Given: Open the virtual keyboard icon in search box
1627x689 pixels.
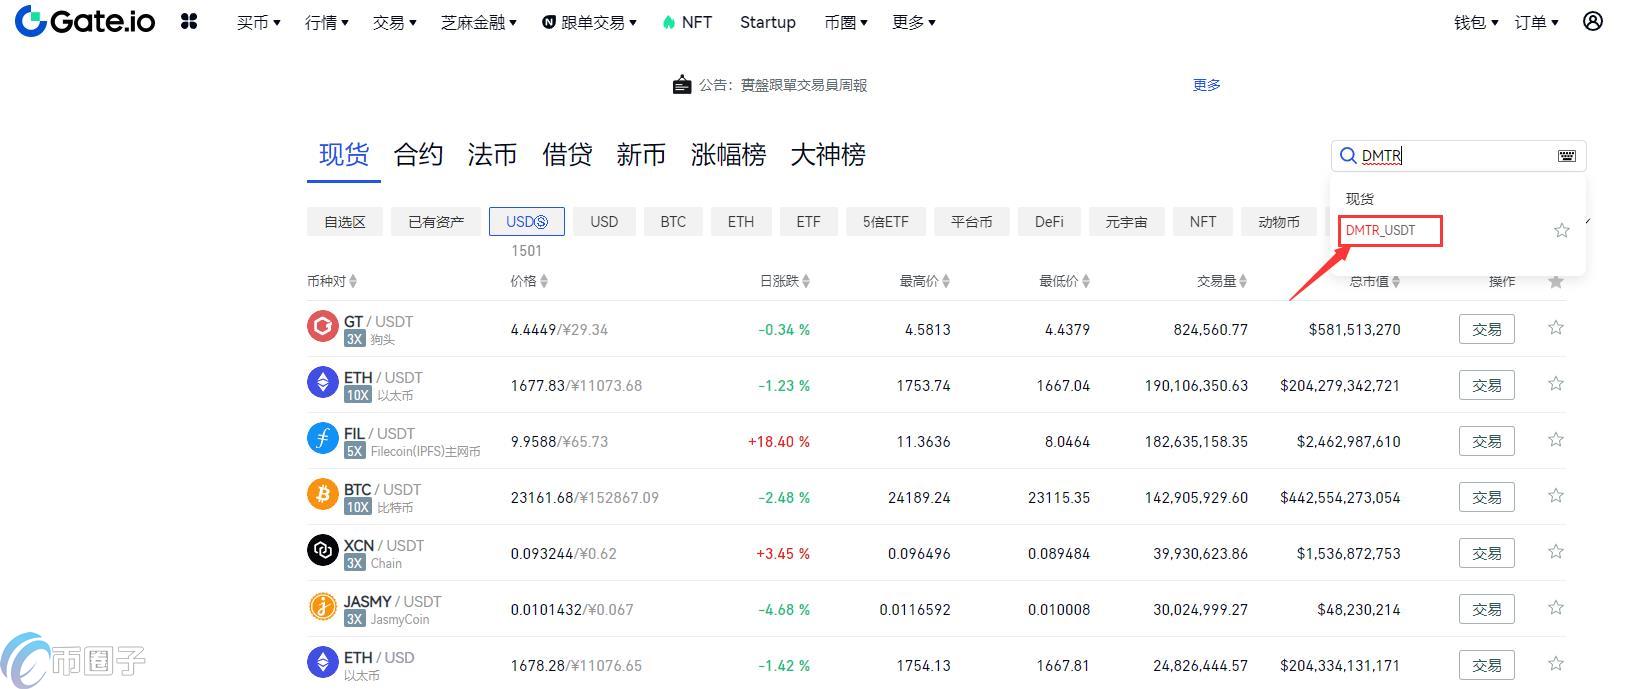Looking at the screenshot, I should (1566, 155).
